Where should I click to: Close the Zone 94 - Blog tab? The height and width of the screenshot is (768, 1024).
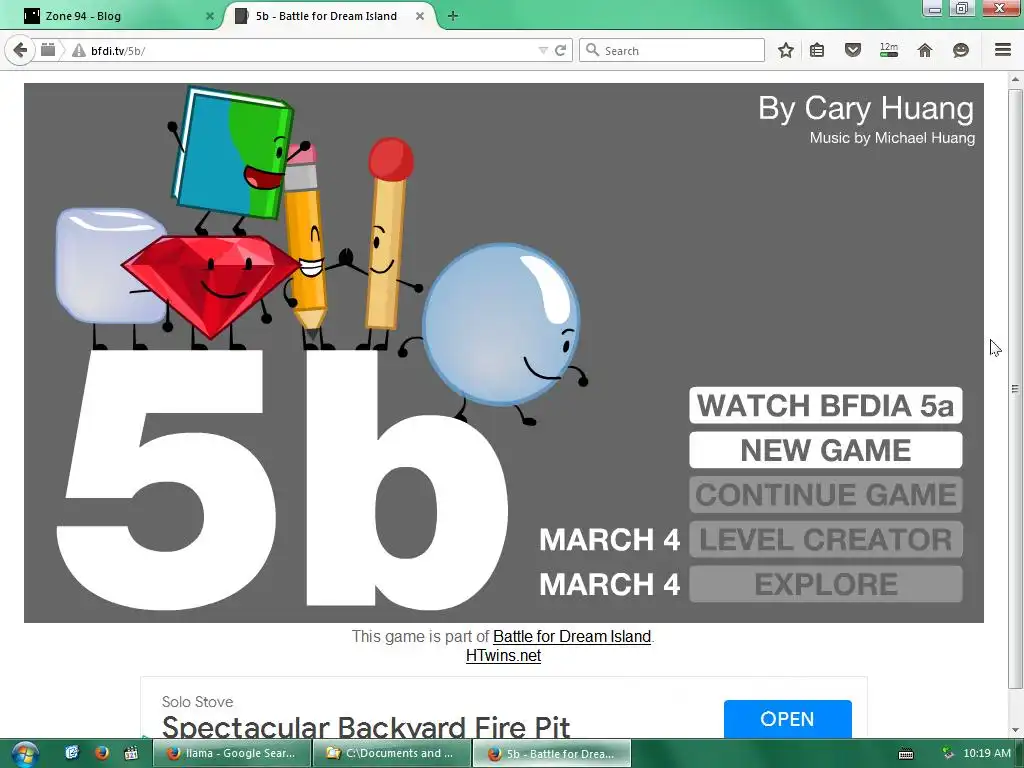pos(210,16)
